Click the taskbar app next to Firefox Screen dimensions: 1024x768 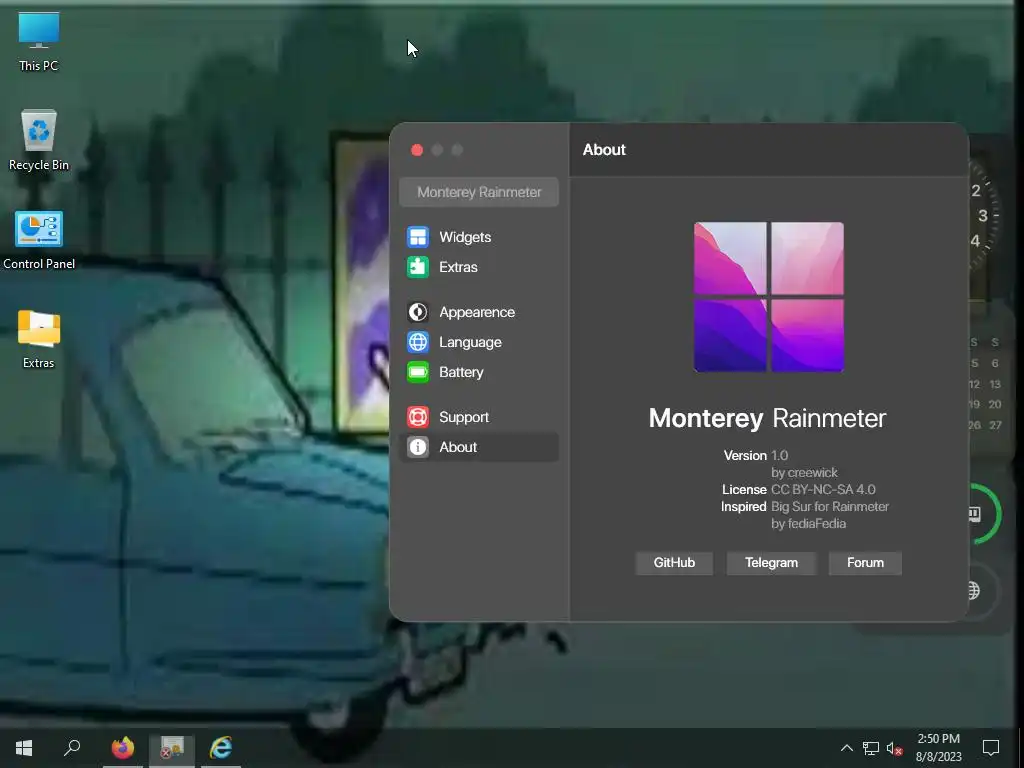172,748
